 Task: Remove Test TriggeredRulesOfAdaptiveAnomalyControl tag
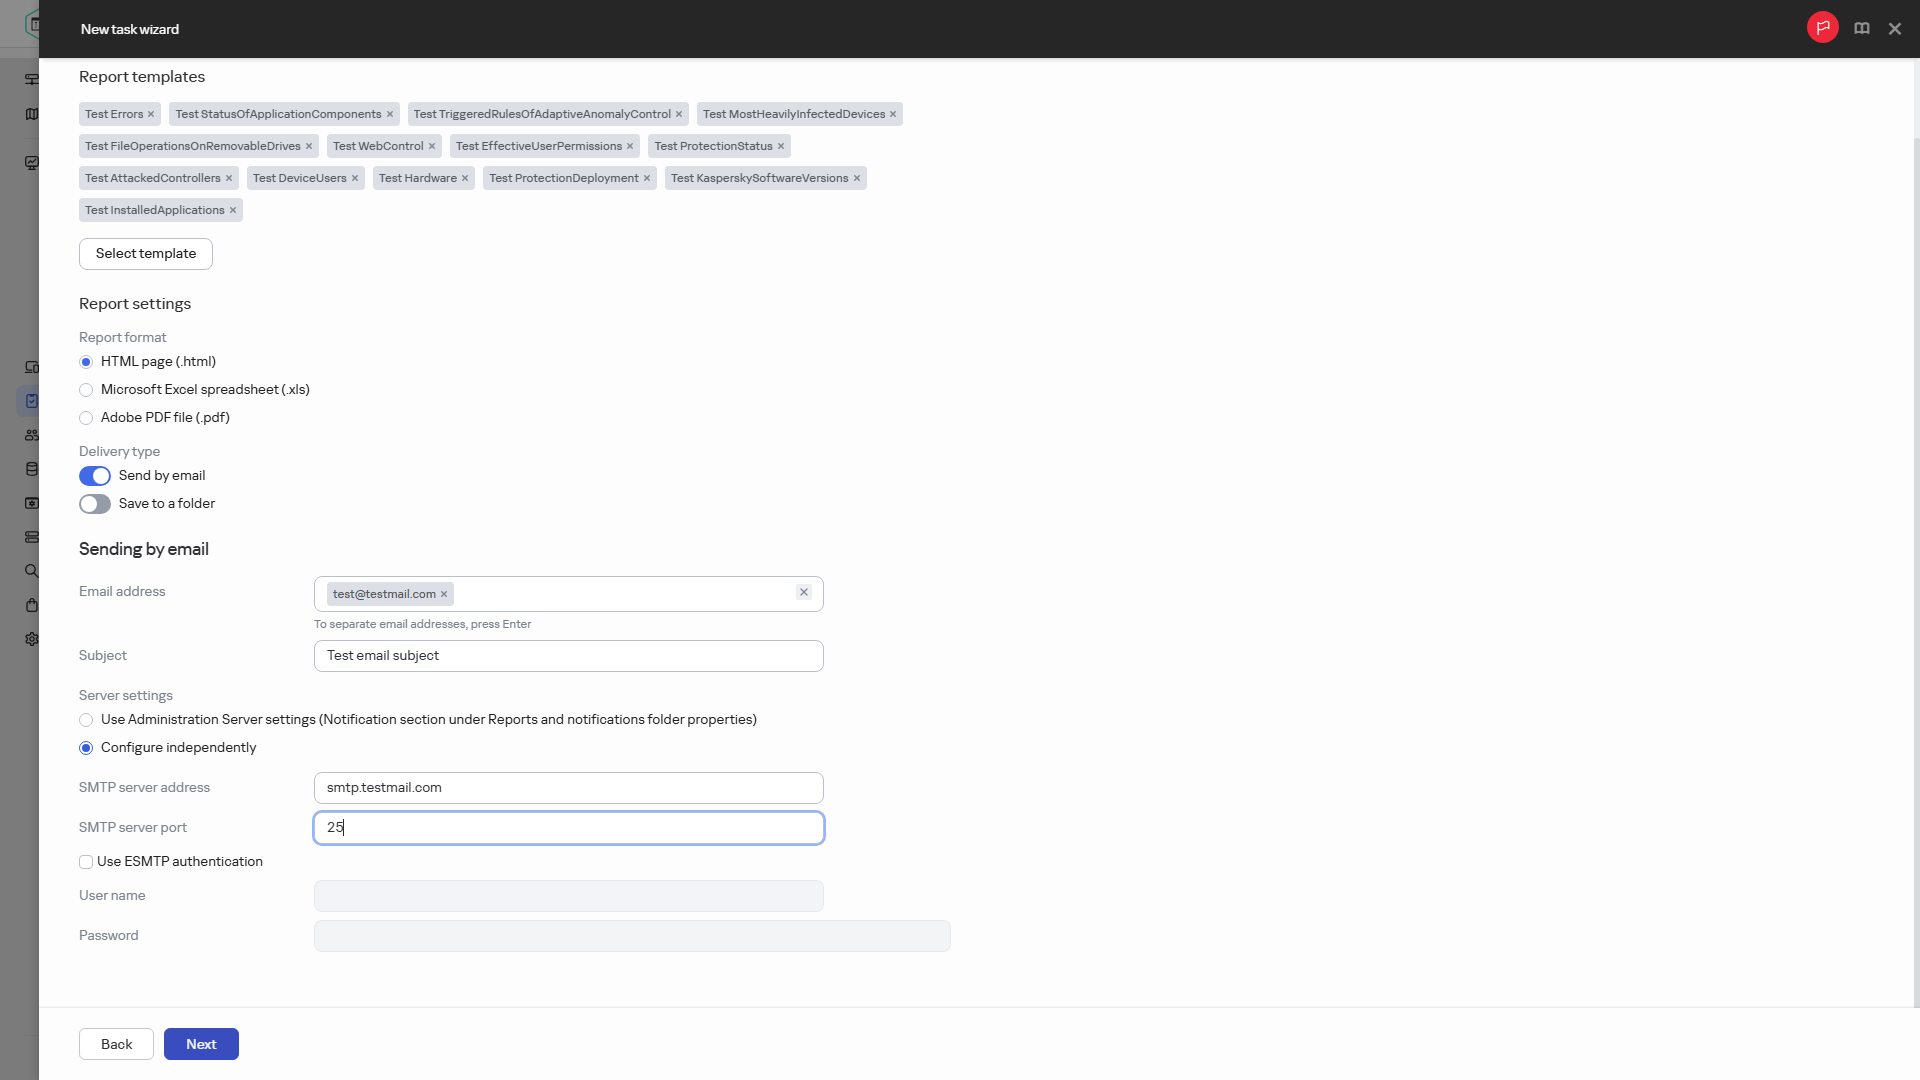(678, 115)
